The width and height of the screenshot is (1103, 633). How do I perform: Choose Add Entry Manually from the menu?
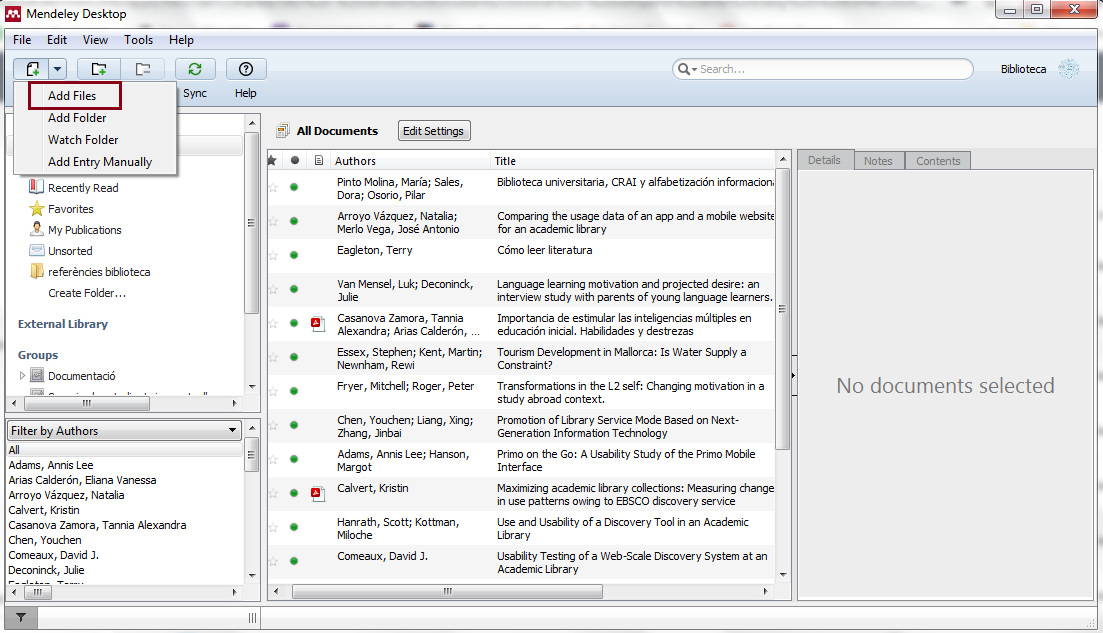point(100,162)
